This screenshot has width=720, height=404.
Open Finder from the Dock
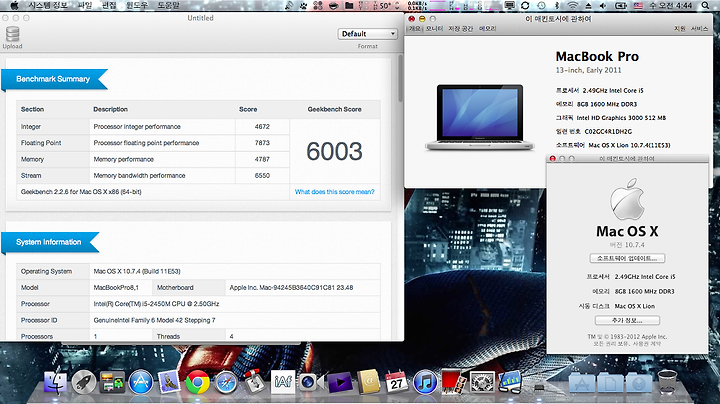point(55,382)
